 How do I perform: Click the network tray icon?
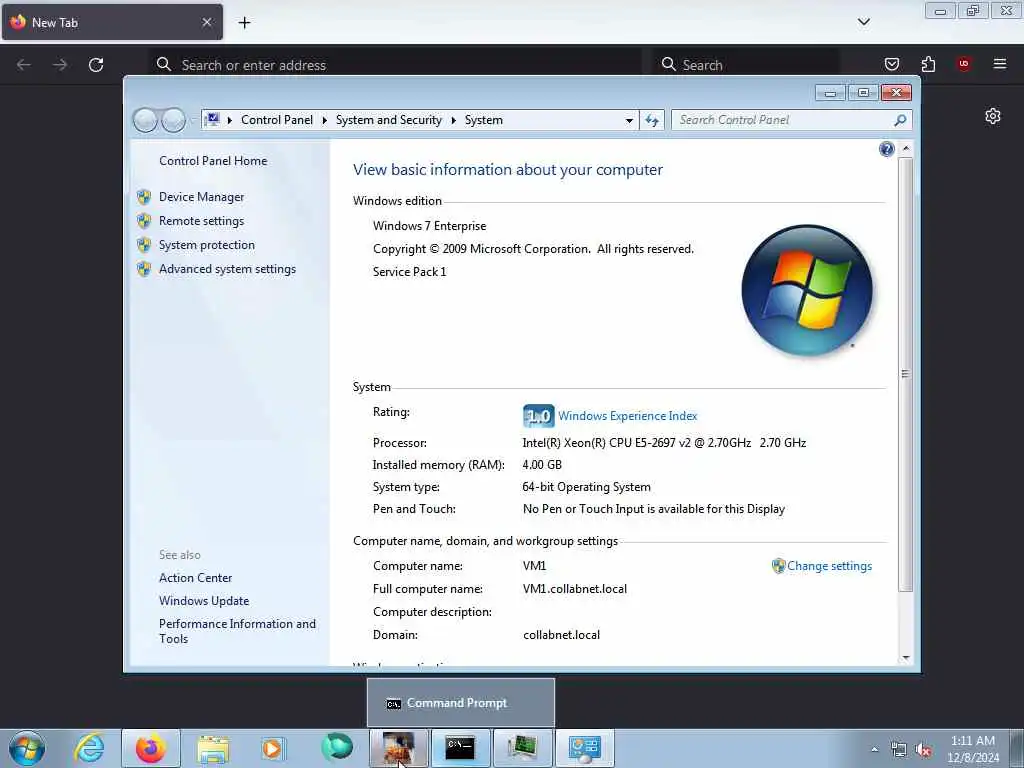click(x=899, y=750)
